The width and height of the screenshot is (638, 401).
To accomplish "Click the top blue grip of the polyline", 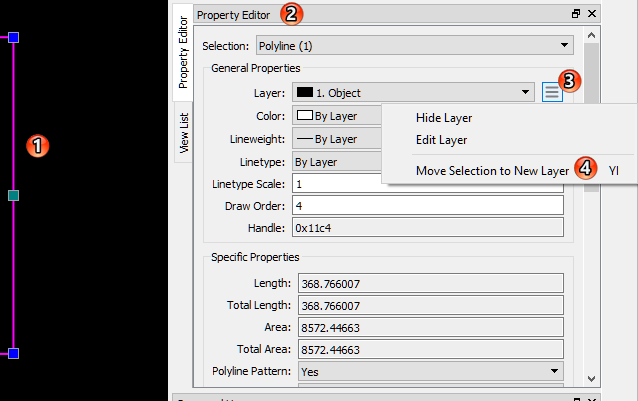I will pyautogui.click(x=13, y=37).
